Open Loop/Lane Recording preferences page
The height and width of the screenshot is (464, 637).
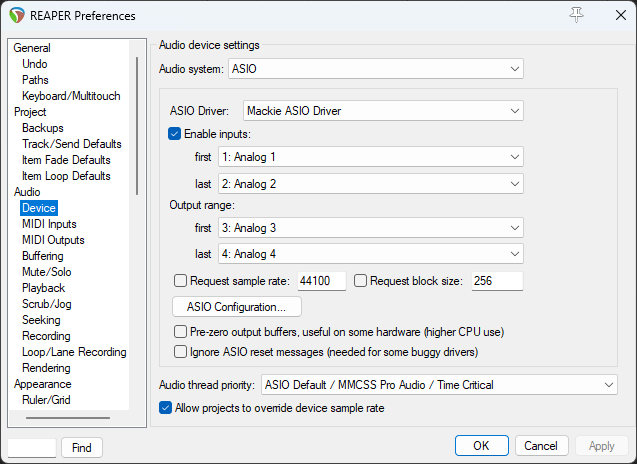click(74, 352)
